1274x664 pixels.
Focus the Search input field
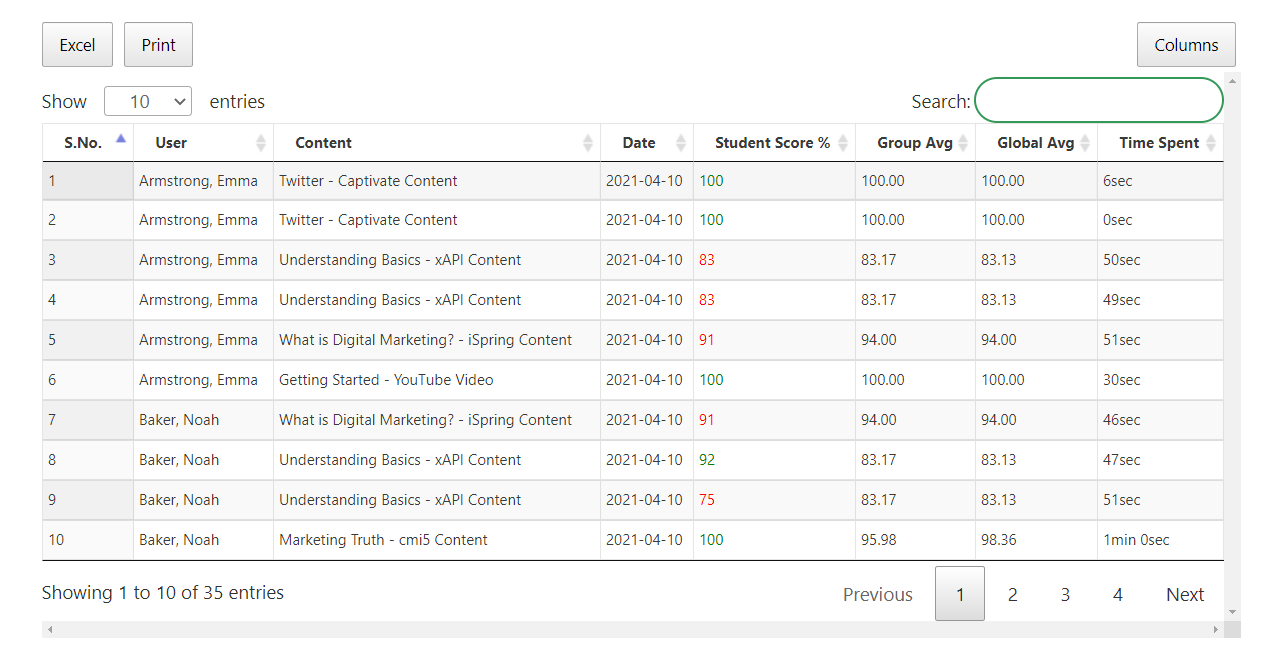coord(1099,100)
